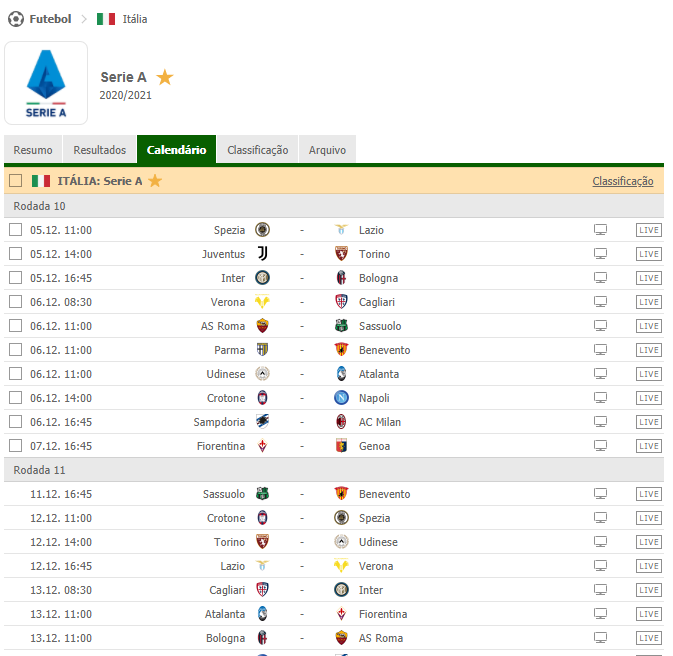Toggle the star in ITÁLIA: Serie A header
This screenshot has height=656, width=673.
[x=155, y=181]
